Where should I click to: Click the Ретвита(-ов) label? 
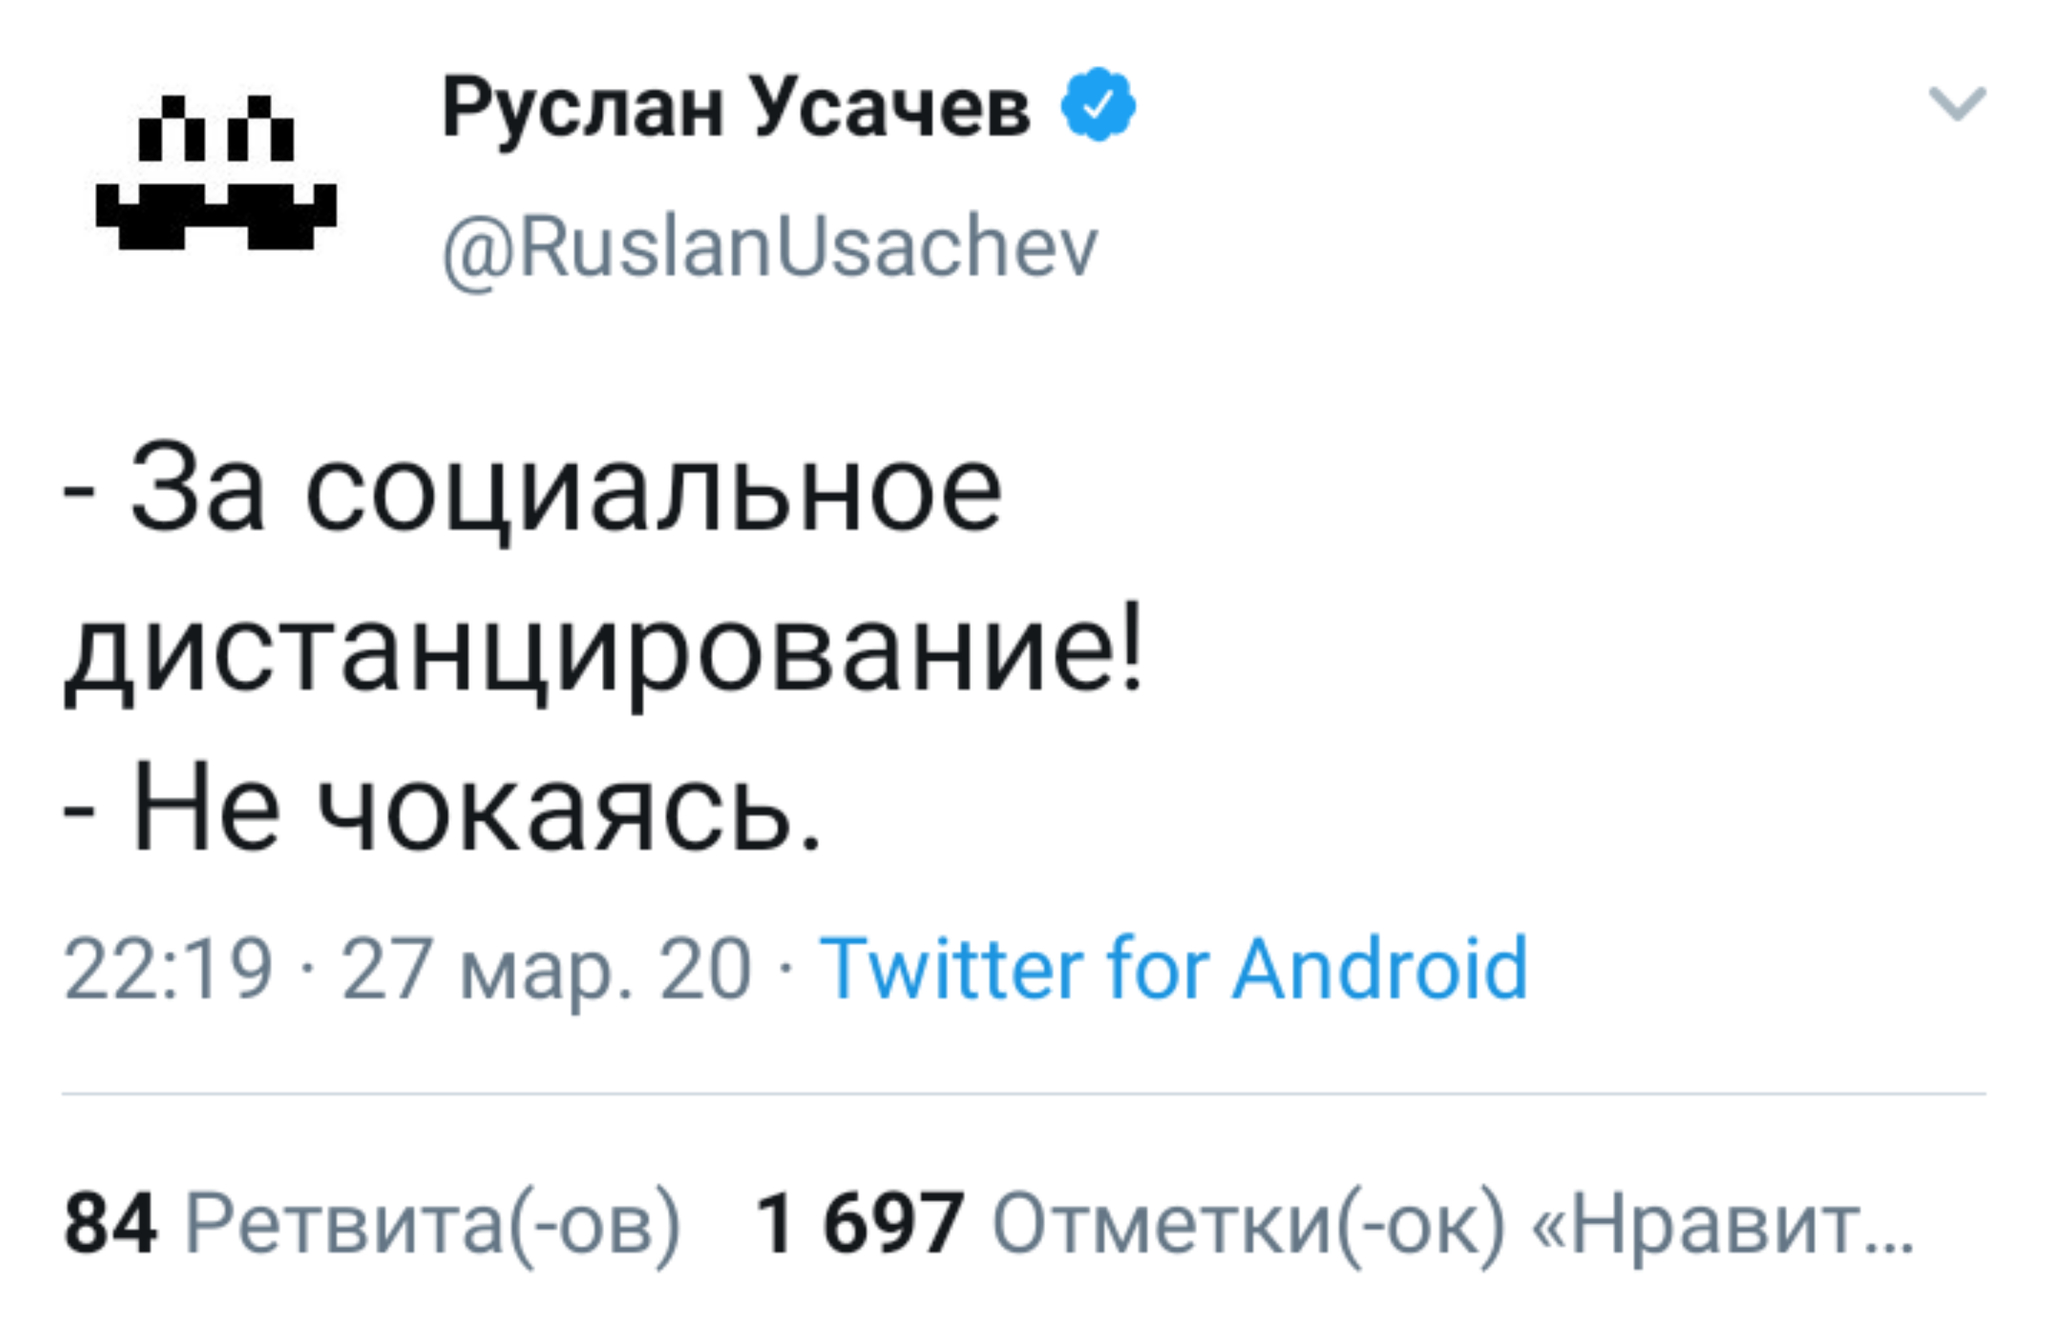tap(433, 1223)
